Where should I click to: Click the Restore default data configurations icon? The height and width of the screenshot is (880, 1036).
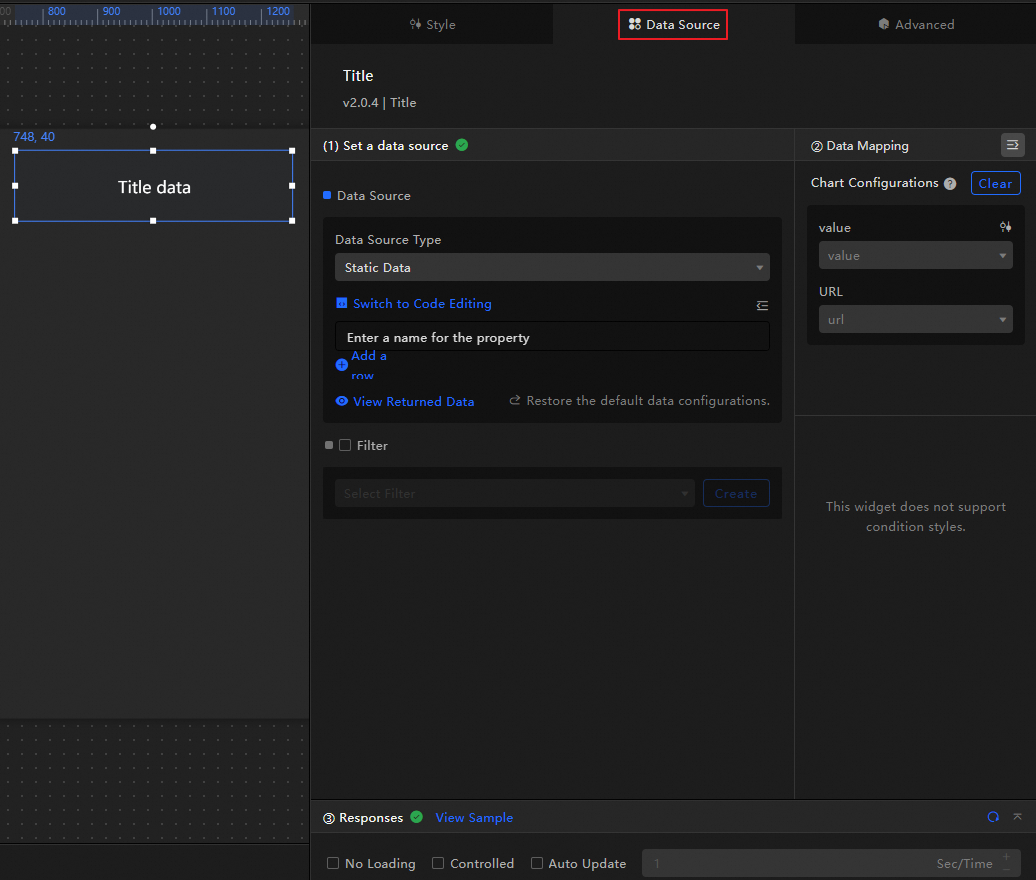tap(515, 401)
